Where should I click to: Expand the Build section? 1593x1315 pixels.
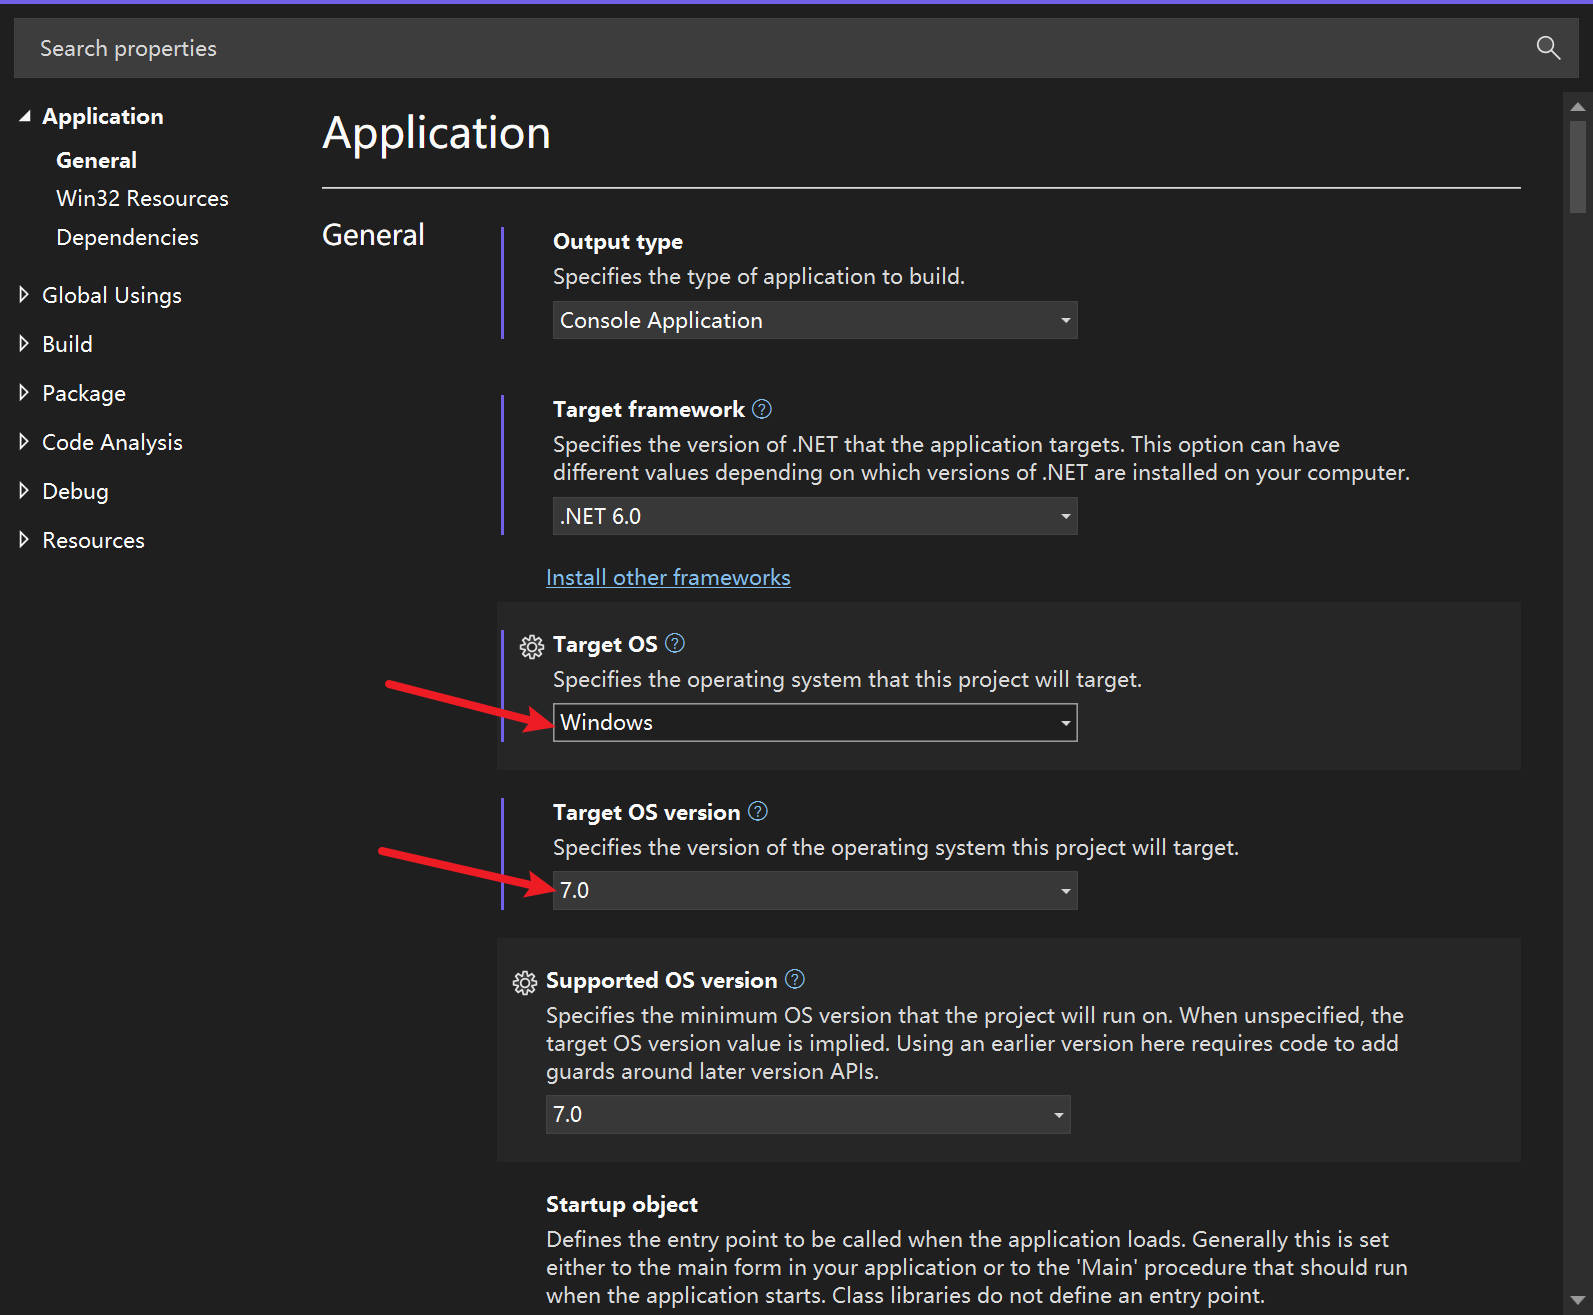pyautogui.click(x=25, y=344)
